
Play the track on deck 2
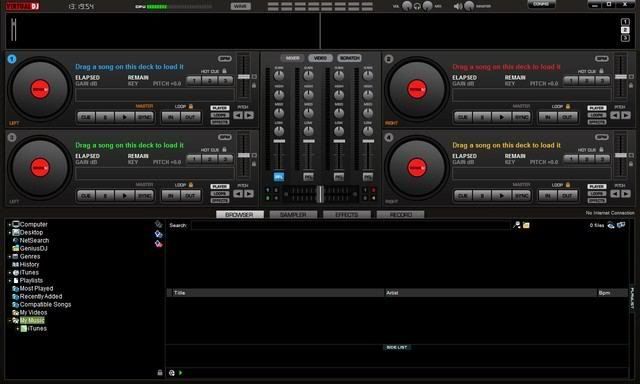[x=501, y=117]
